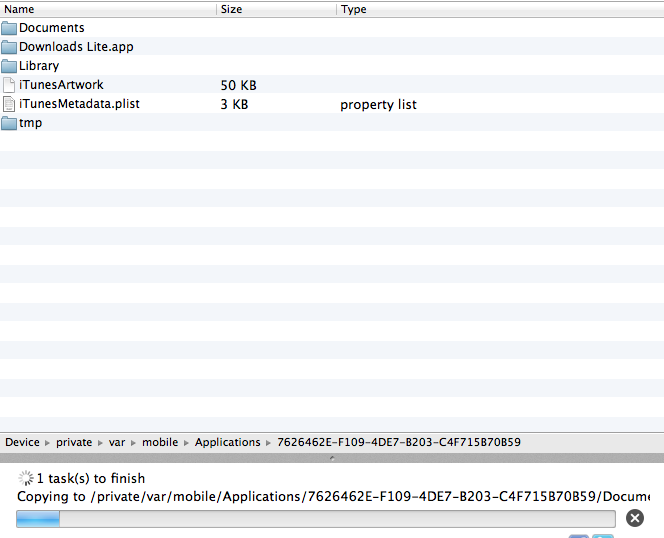Click the copy progress bar

tap(316, 518)
